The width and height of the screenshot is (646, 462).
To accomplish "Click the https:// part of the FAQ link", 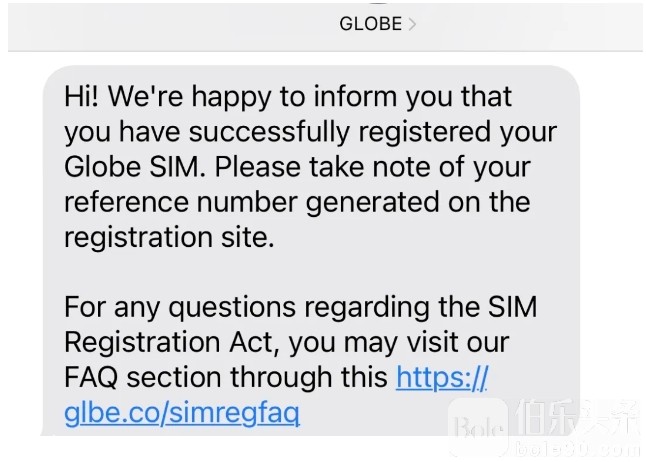I will (442, 378).
